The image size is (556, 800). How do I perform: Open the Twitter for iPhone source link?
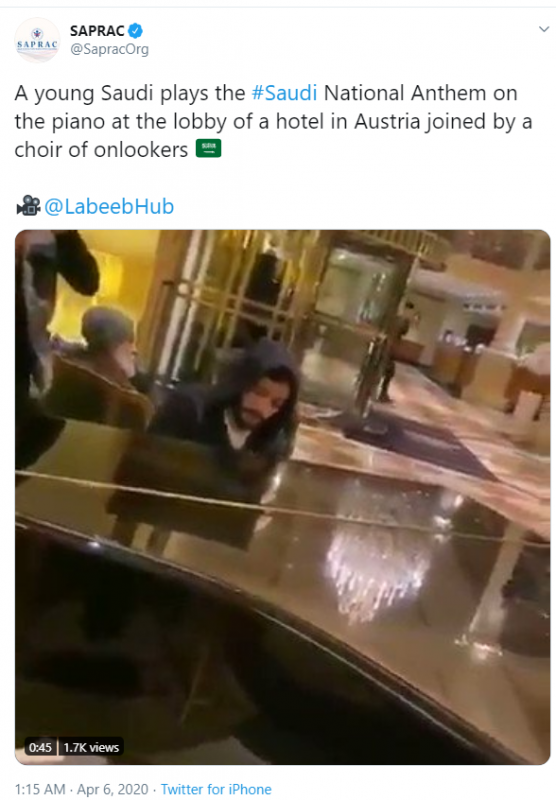(216, 789)
